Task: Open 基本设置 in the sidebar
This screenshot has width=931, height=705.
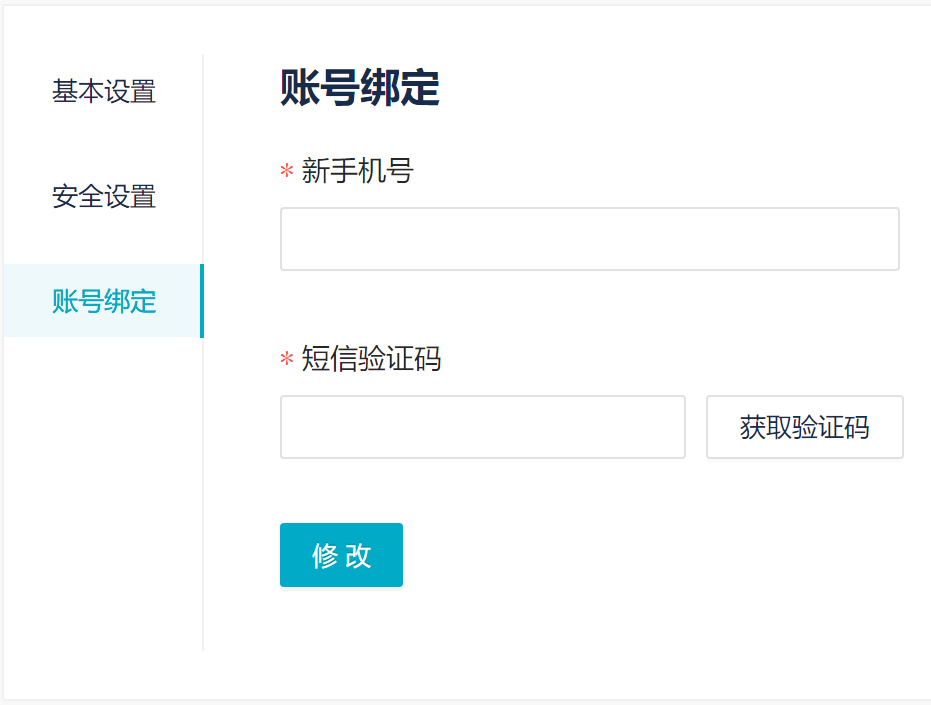Action: [x=104, y=92]
